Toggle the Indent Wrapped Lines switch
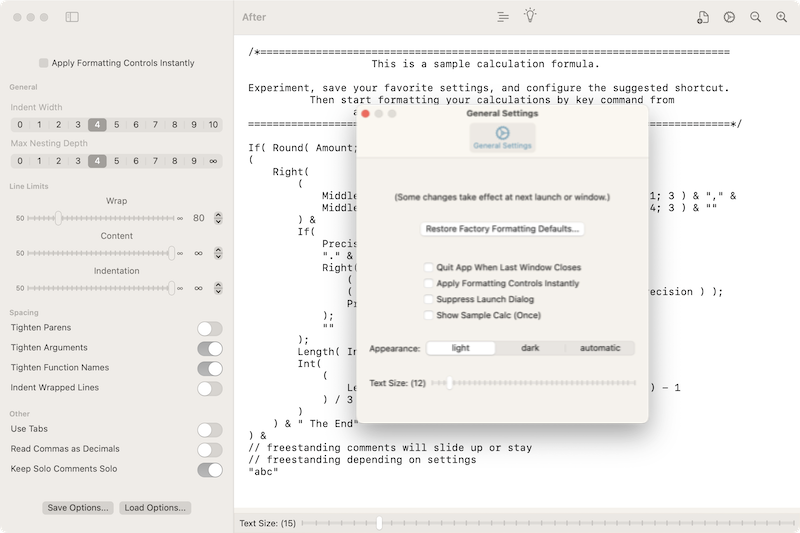This screenshot has width=800, height=533. pyautogui.click(x=210, y=389)
